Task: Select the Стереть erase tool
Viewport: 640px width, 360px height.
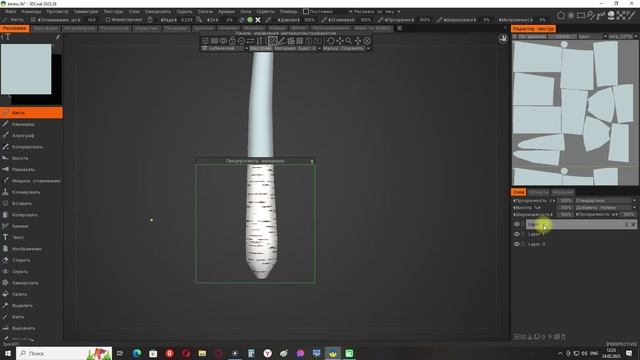Action: tap(31, 260)
